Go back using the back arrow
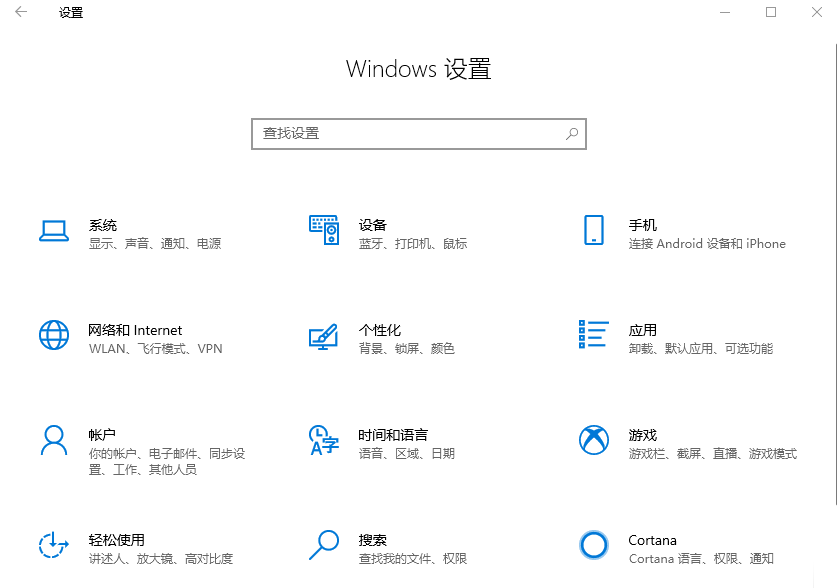837x588 pixels. point(21,12)
